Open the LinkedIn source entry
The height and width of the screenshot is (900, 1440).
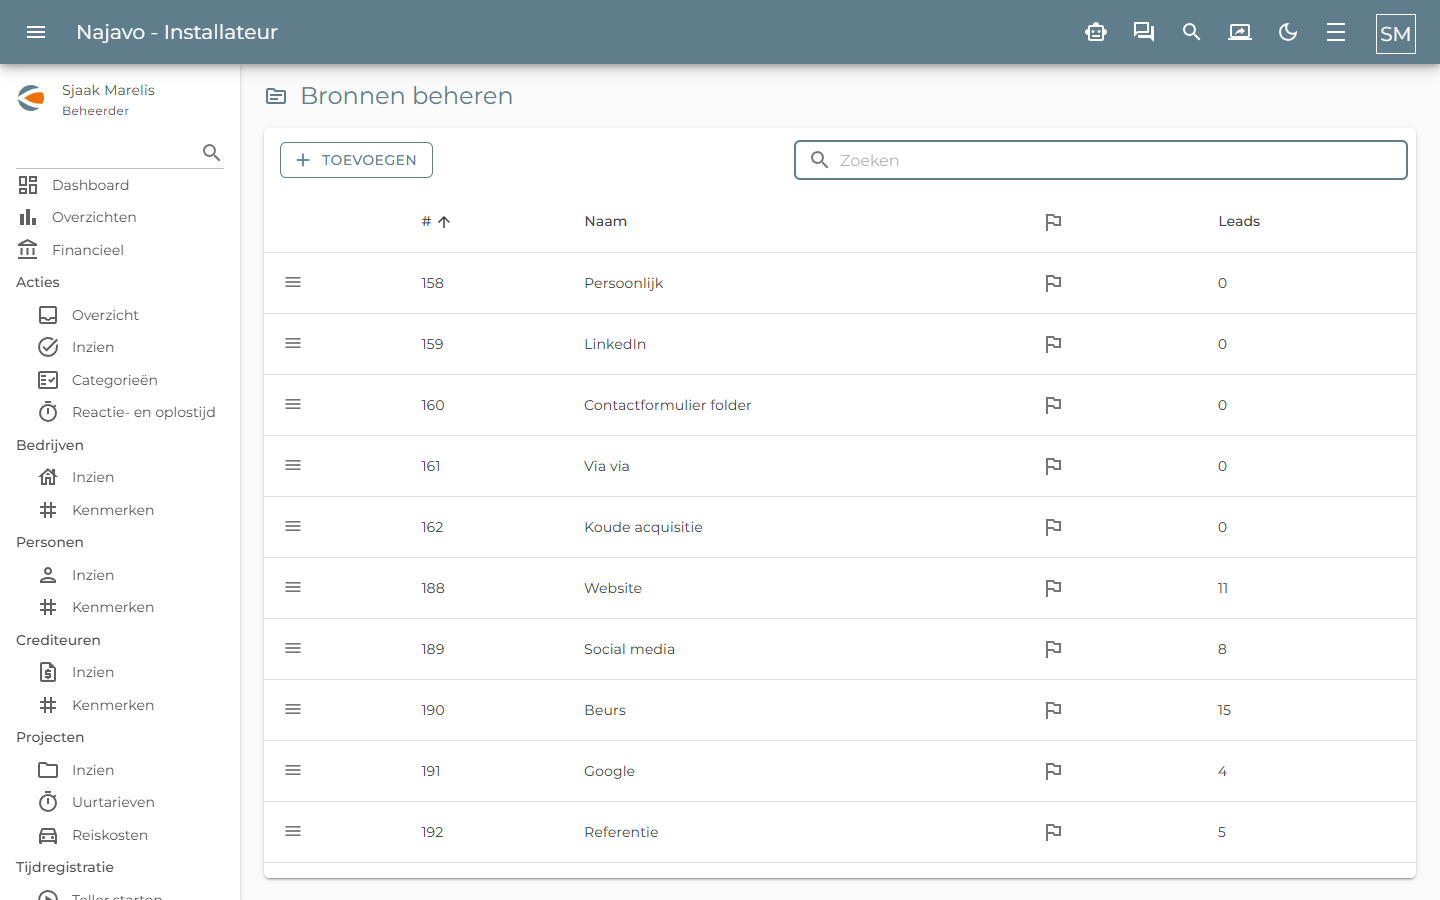tap(615, 344)
